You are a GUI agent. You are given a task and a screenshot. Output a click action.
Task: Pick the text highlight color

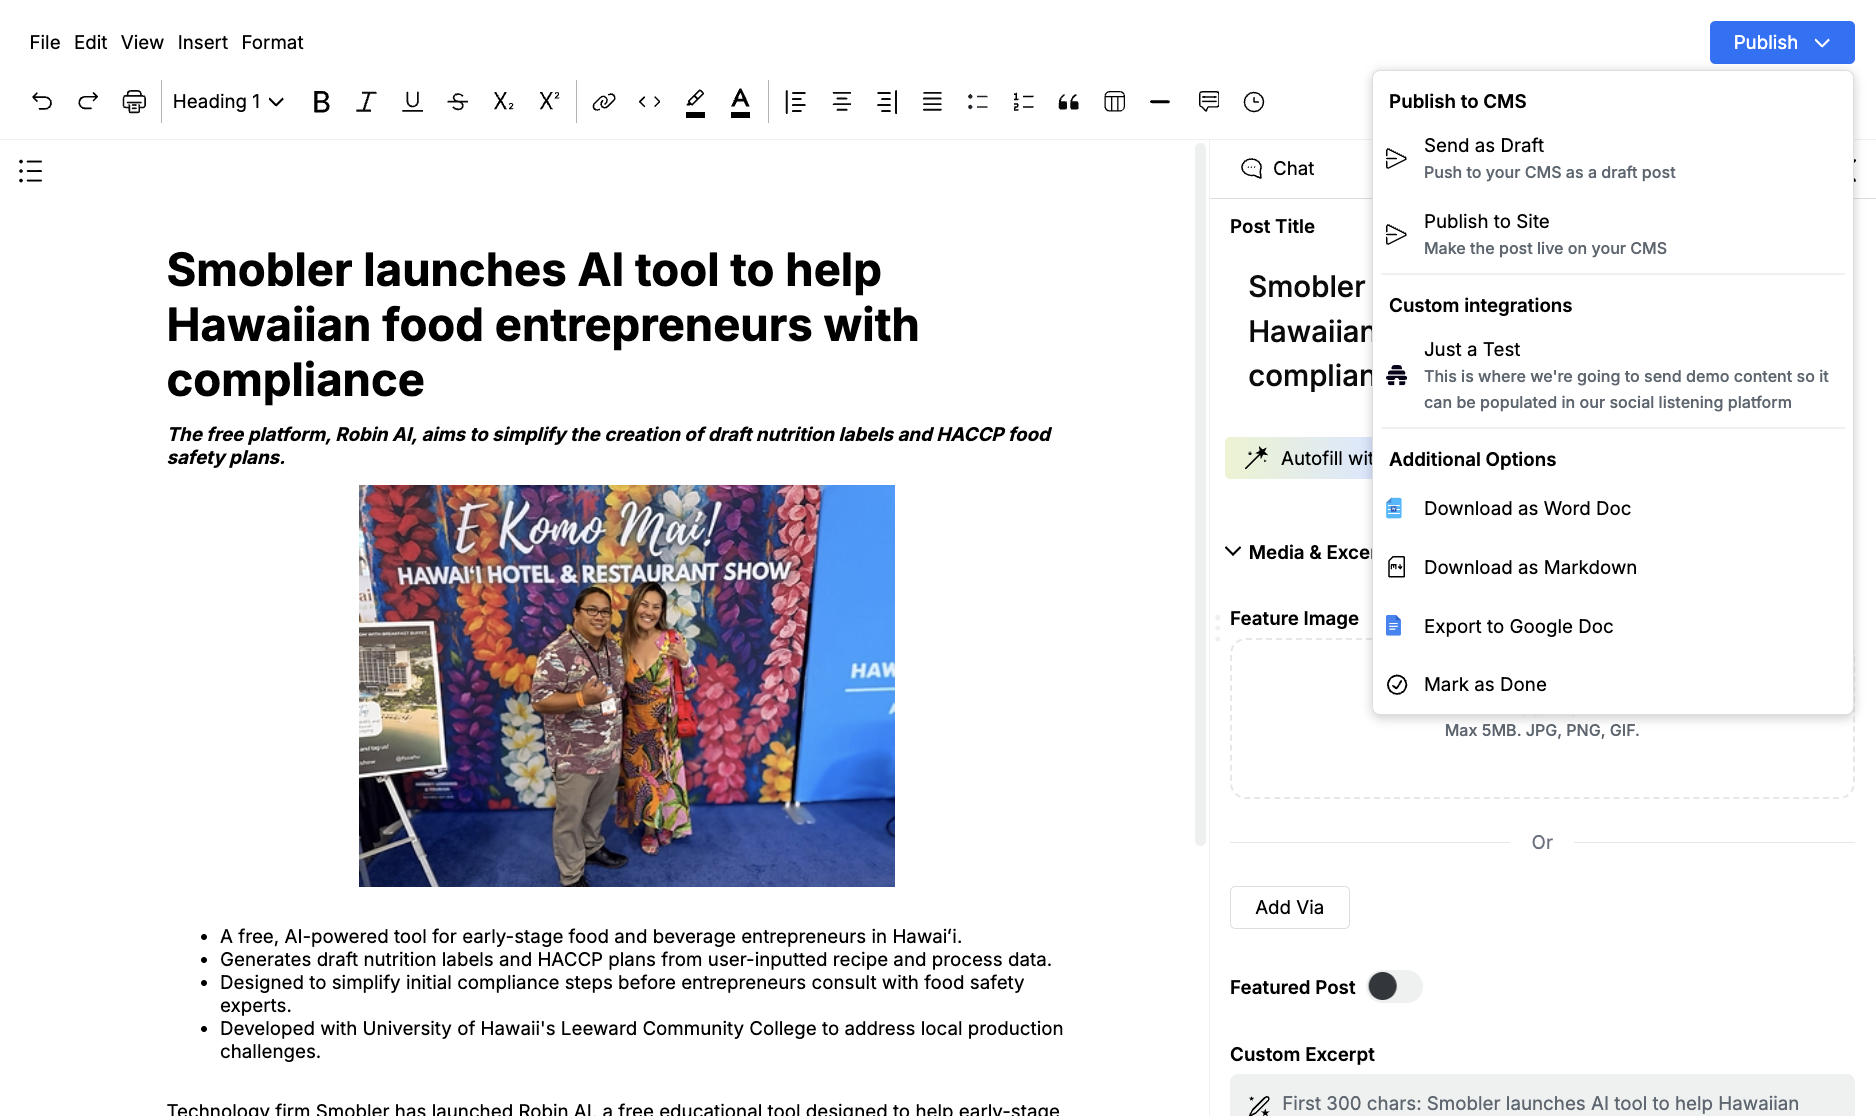(695, 101)
